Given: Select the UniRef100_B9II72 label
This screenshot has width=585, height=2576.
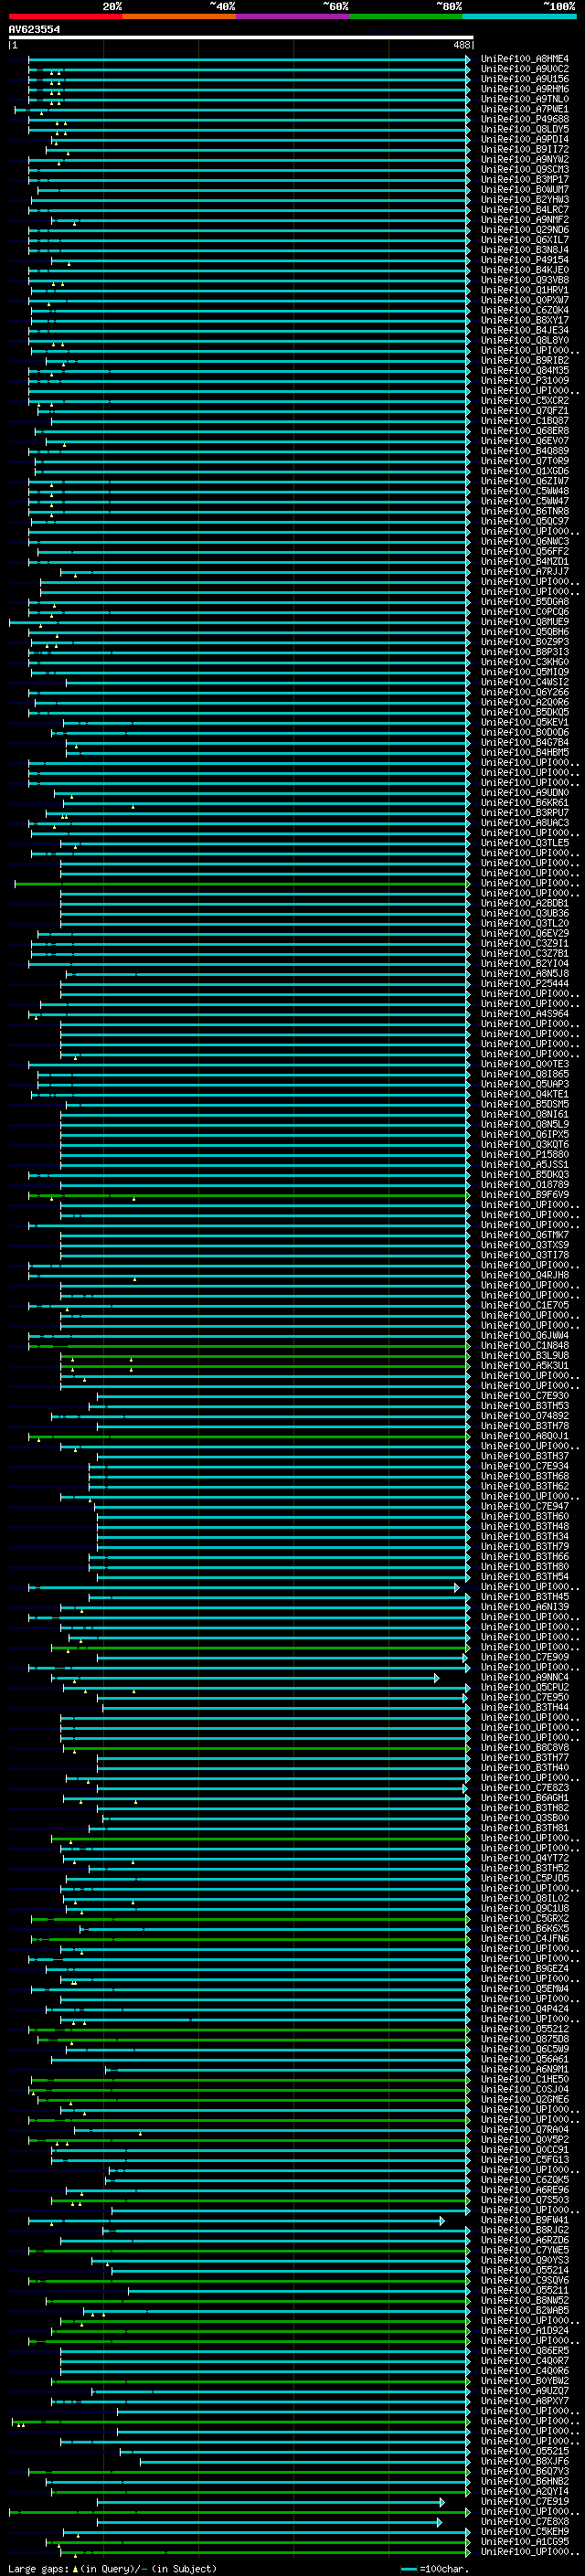Looking at the screenshot, I should (524, 149).
